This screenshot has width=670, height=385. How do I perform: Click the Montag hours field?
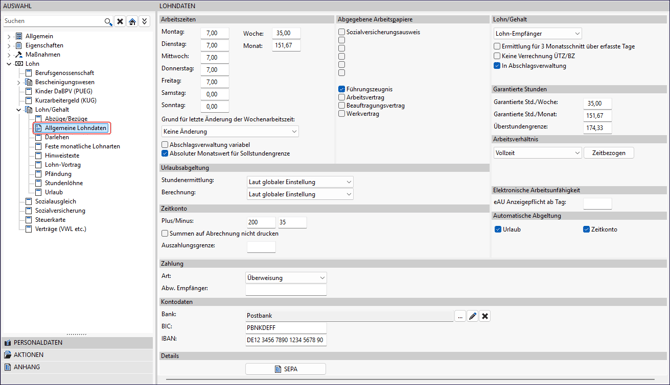point(215,33)
